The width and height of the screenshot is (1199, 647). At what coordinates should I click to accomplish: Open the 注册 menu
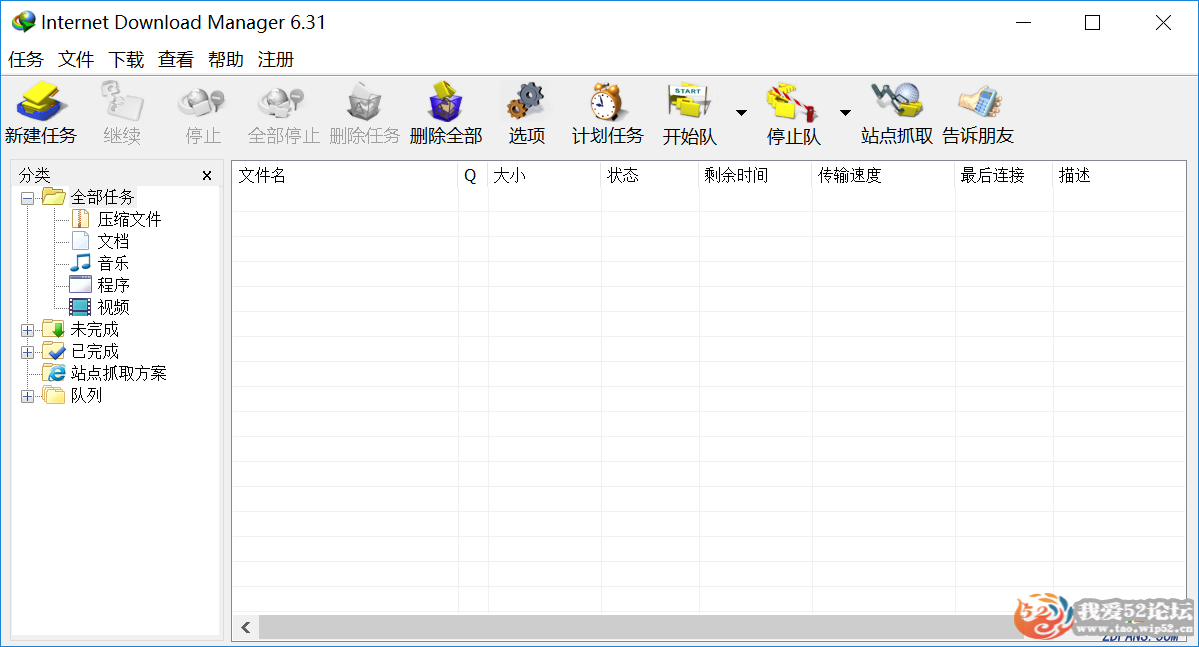click(276, 60)
